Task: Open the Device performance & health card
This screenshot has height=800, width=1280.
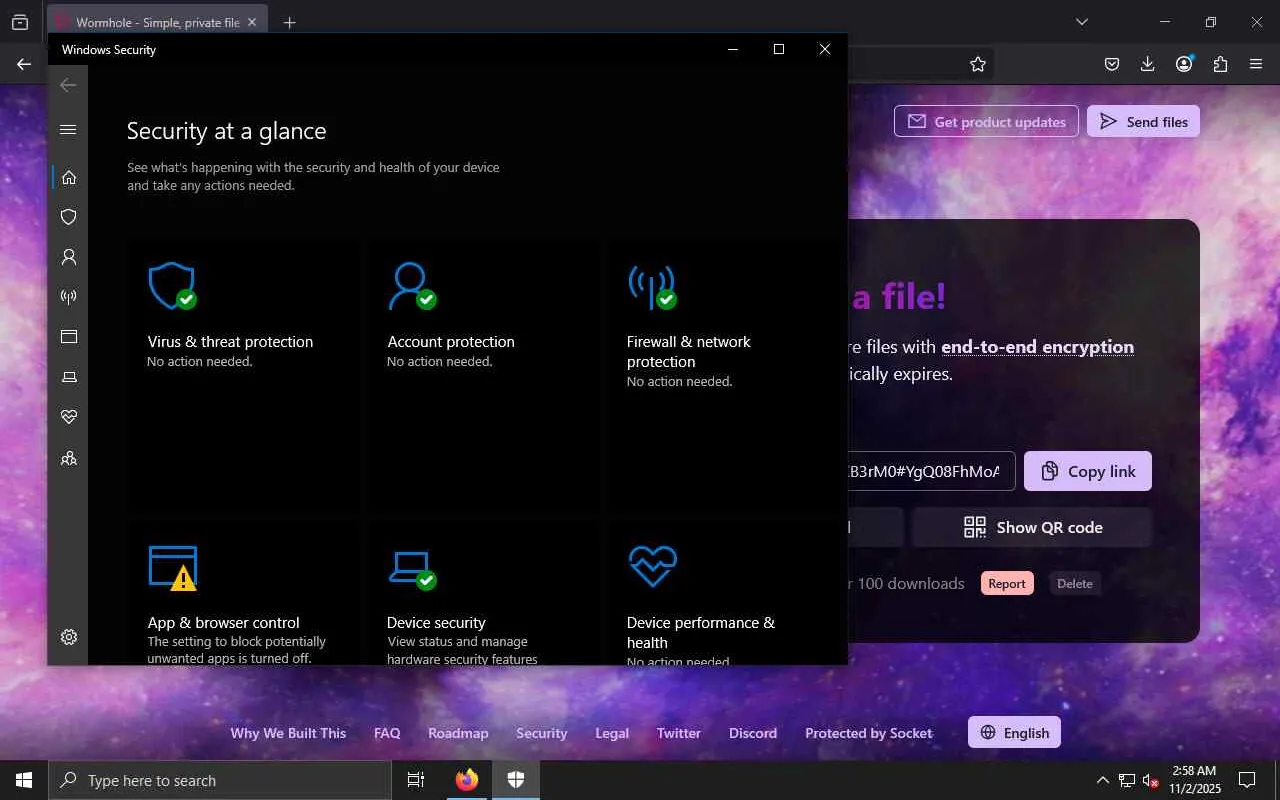Action: pyautogui.click(x=724, y=593)
